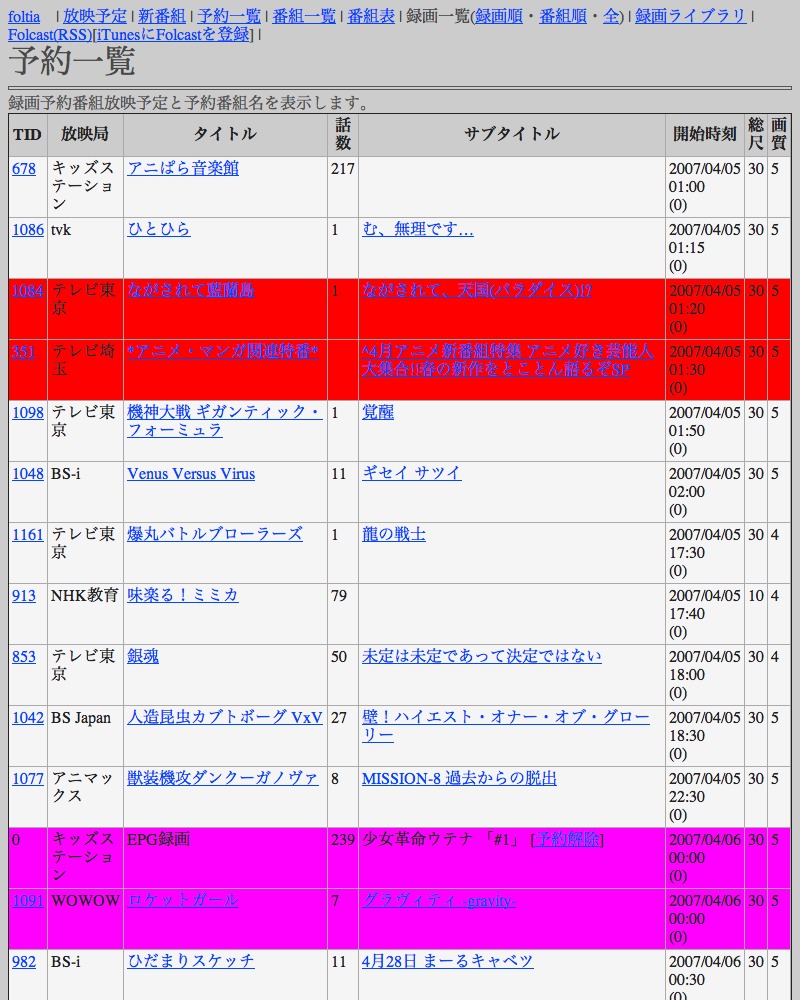Select 番組表 in the navigation bar
Viewport: 800px width, 1000px height.
[x=371, y=16]
